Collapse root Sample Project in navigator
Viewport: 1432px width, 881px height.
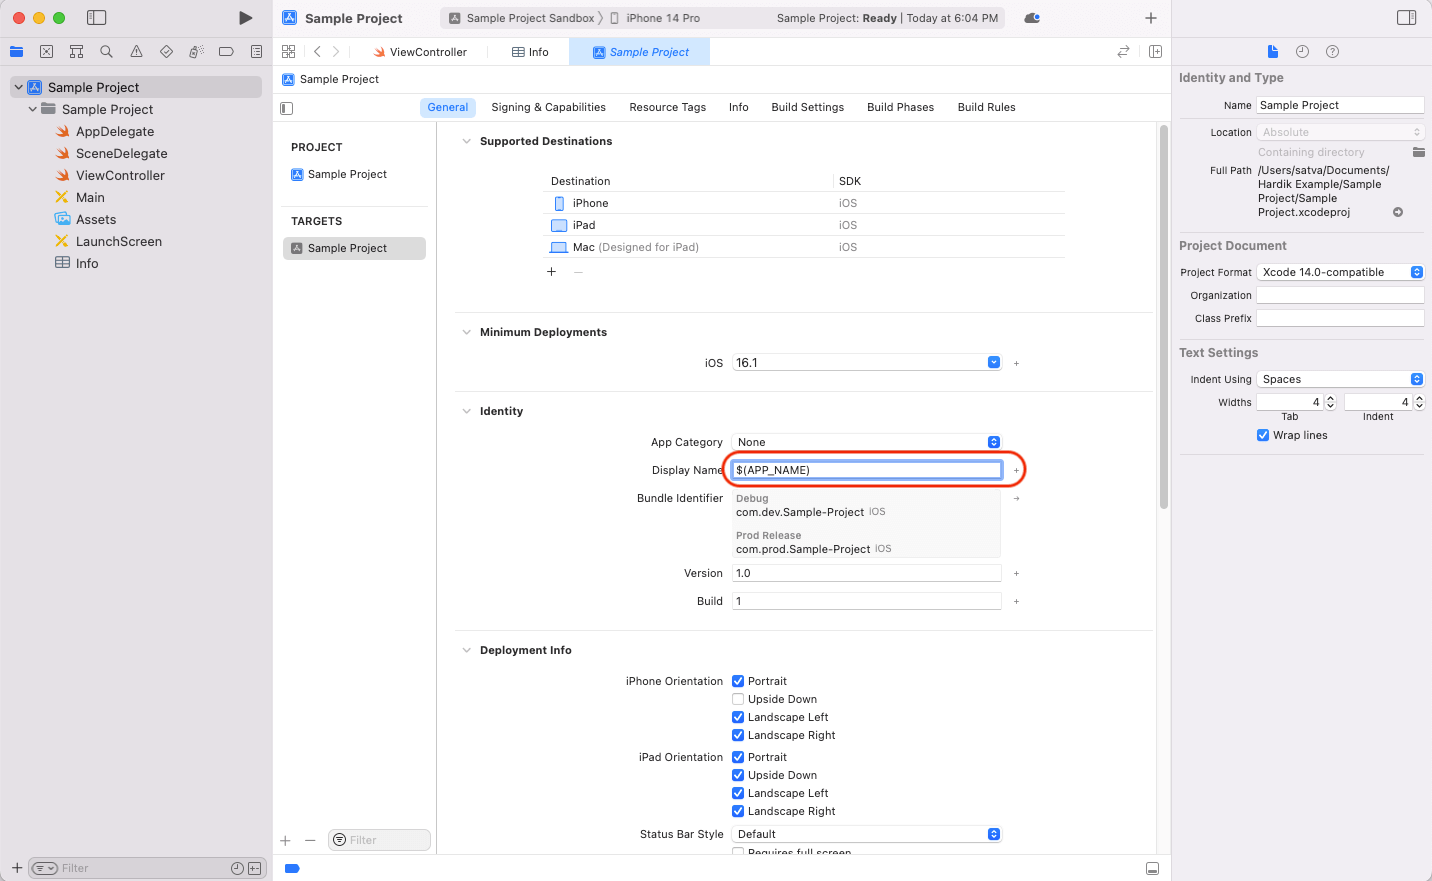click(x=18, y=87)
